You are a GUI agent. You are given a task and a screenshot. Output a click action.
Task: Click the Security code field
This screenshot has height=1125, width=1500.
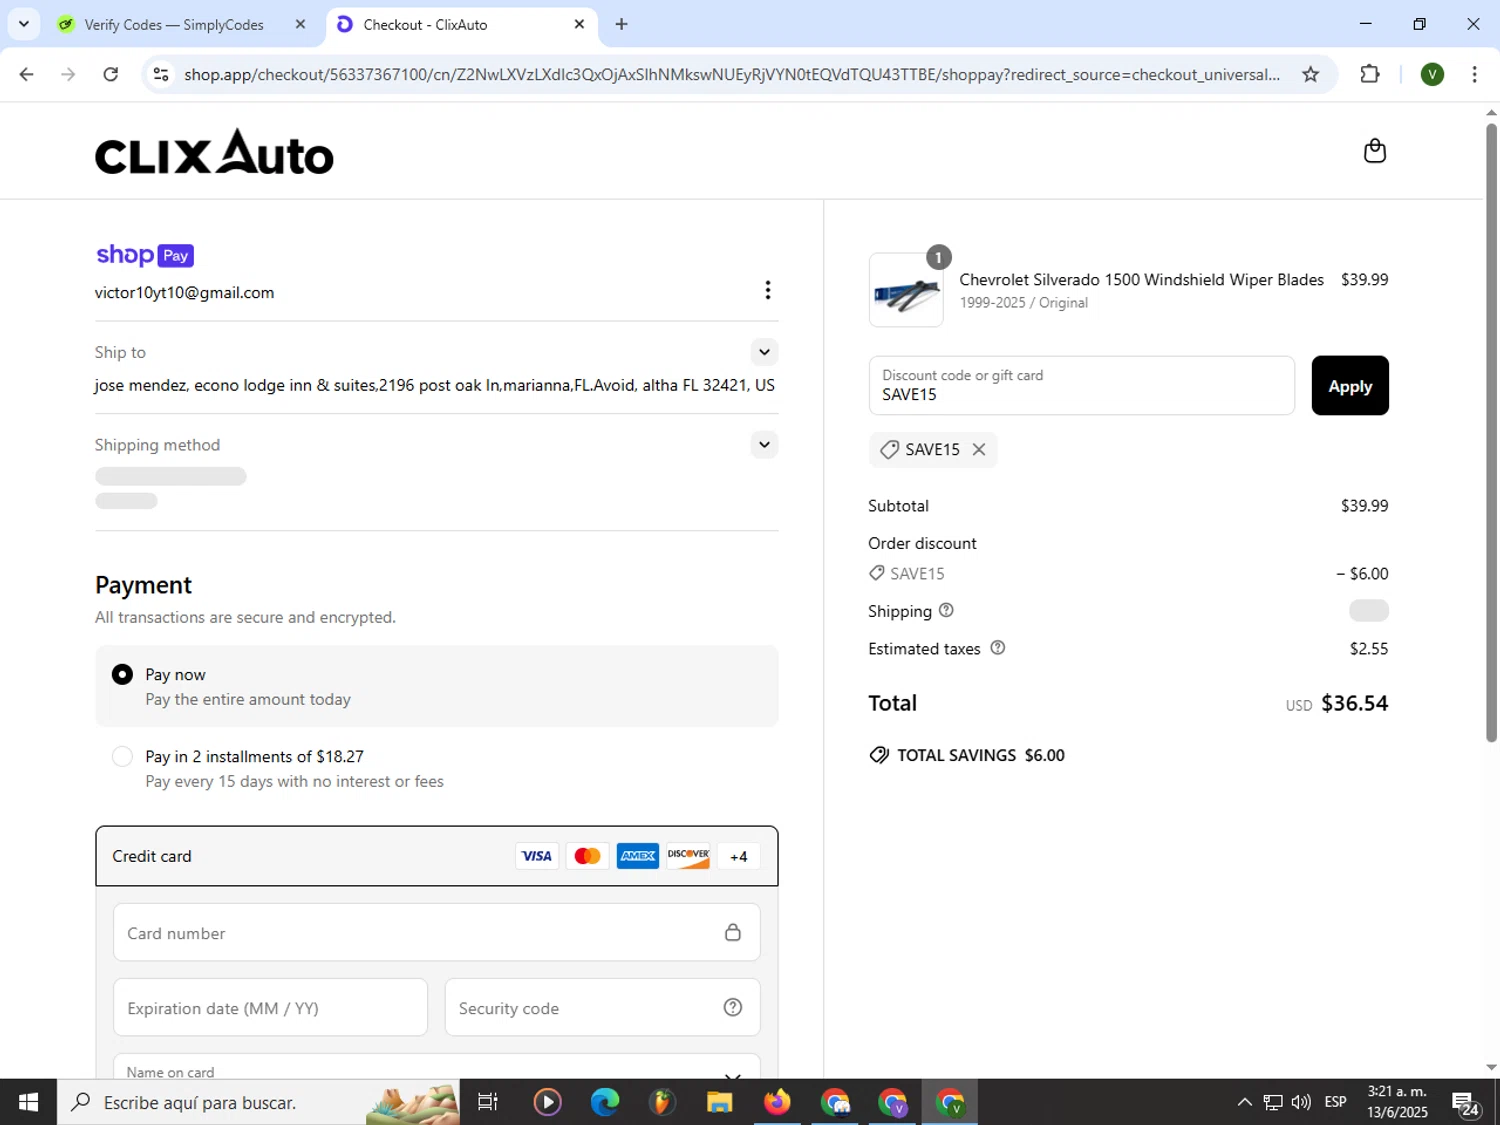[602, 1007]
